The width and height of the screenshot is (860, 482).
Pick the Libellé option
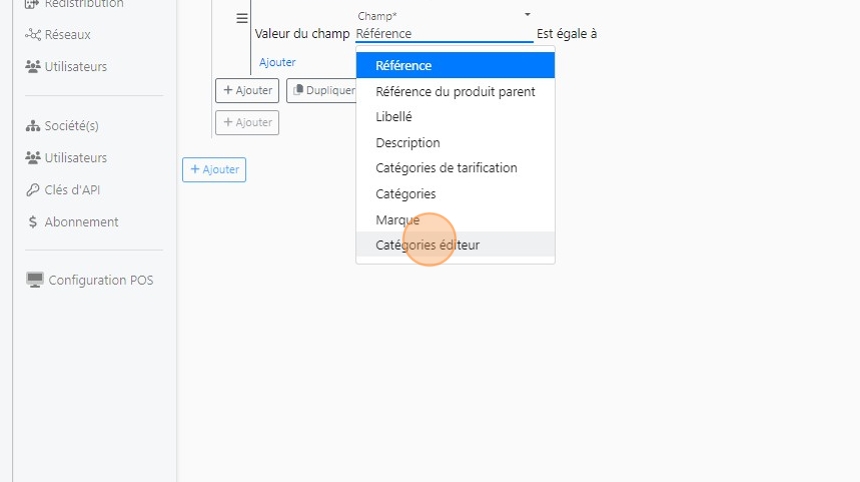tap(455, 117)
